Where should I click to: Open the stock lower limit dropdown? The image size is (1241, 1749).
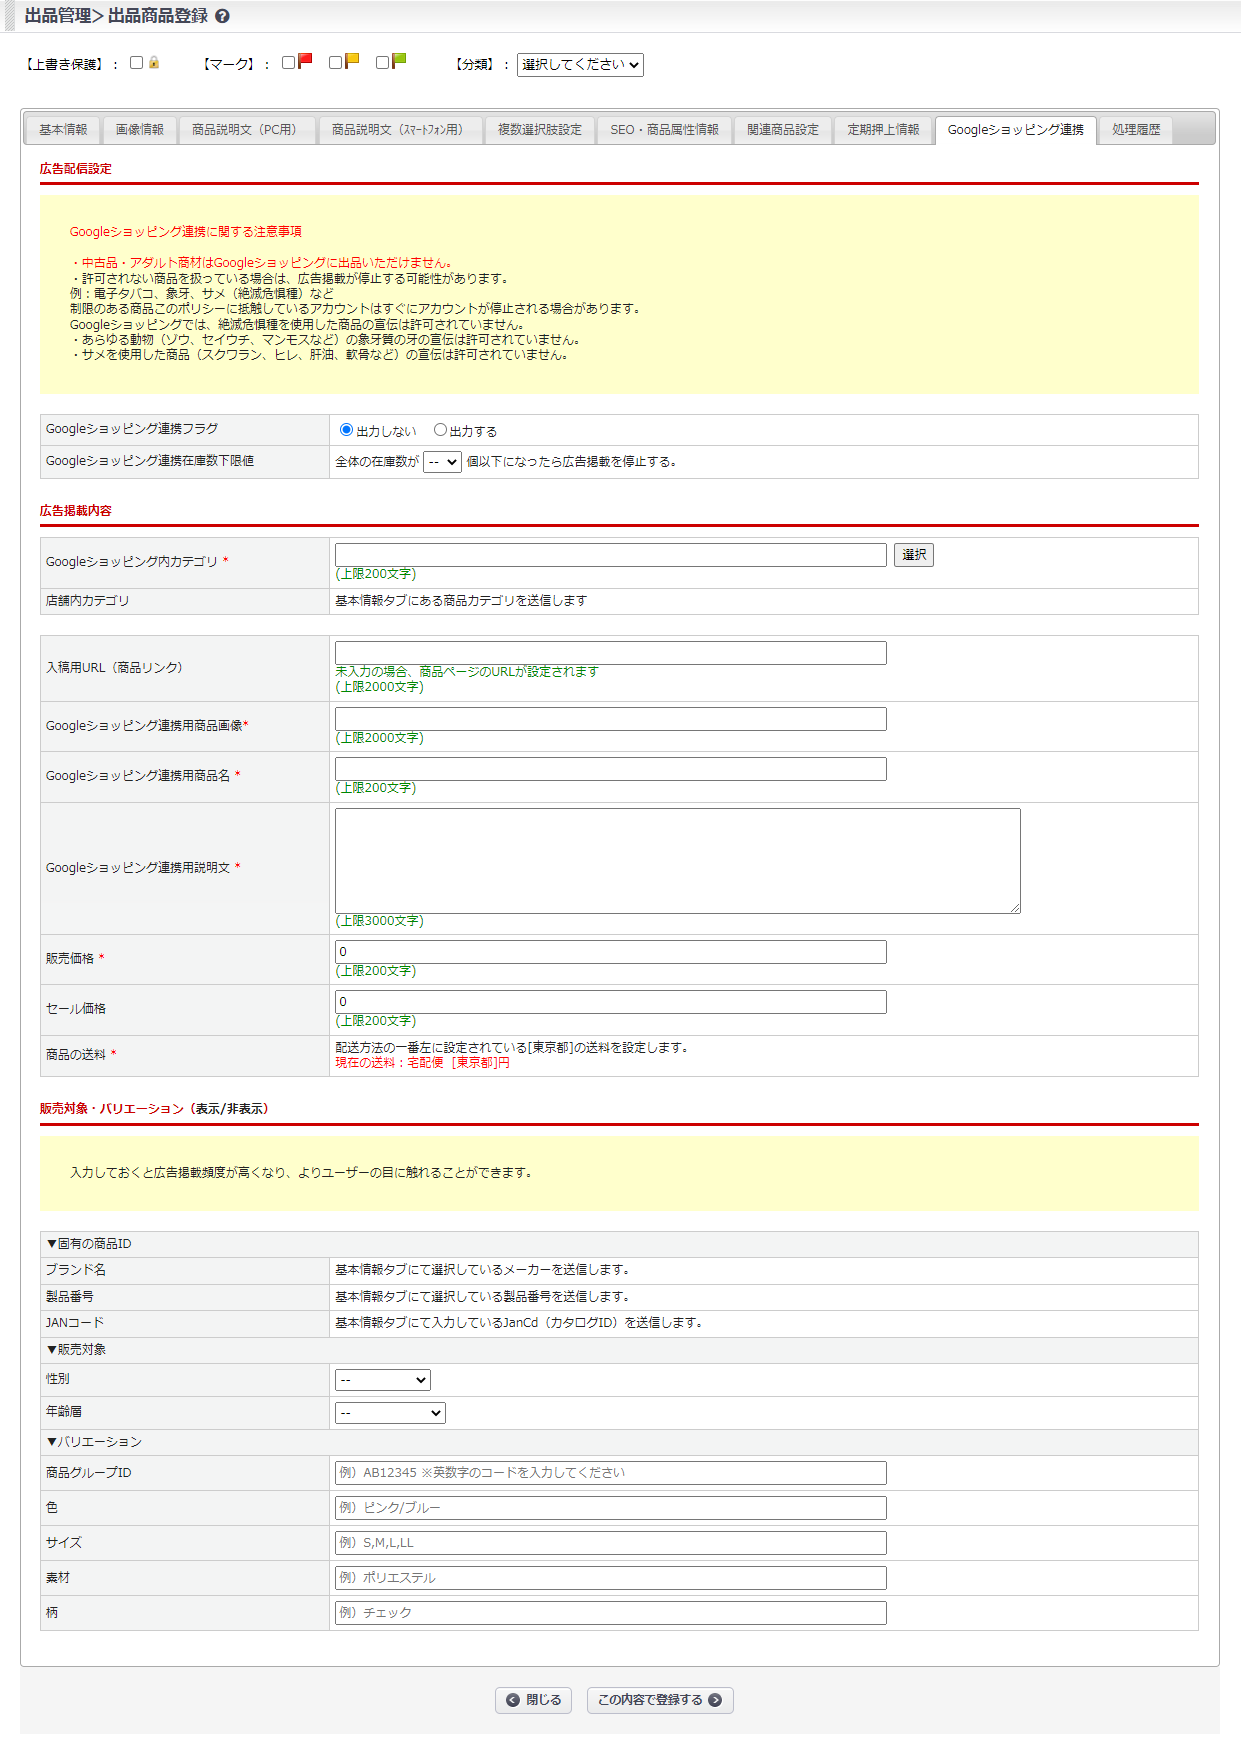coord(442,462)
